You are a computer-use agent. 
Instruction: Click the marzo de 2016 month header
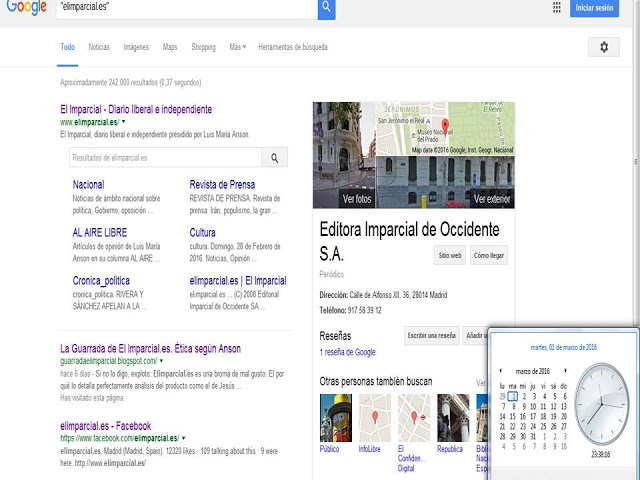(533, 371)
